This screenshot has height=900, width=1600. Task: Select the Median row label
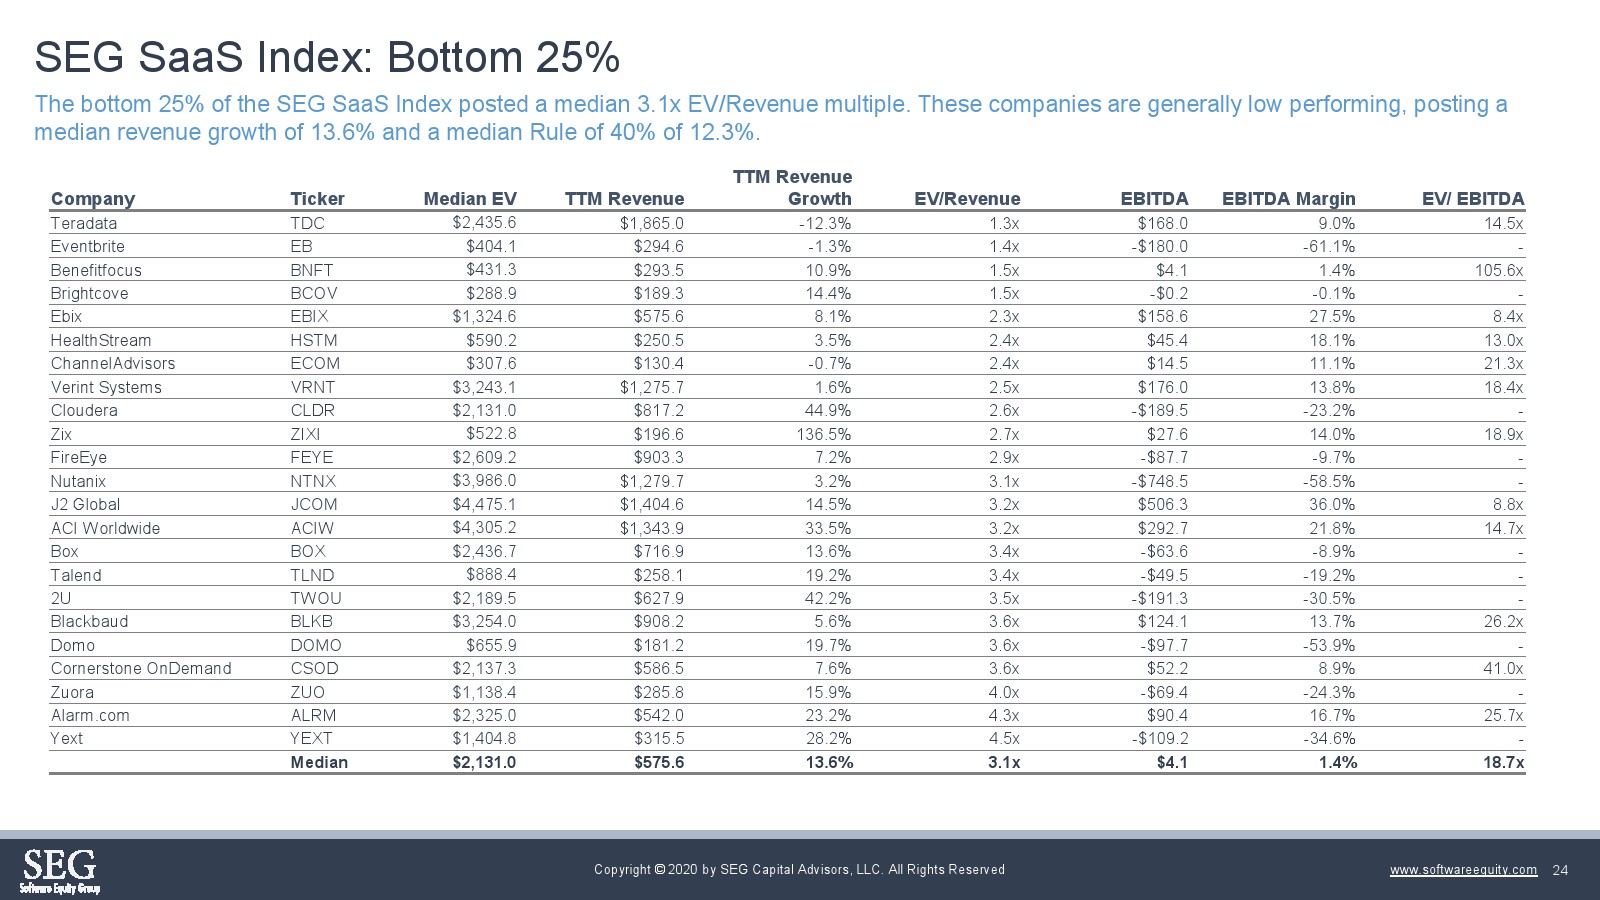(319, 762)
